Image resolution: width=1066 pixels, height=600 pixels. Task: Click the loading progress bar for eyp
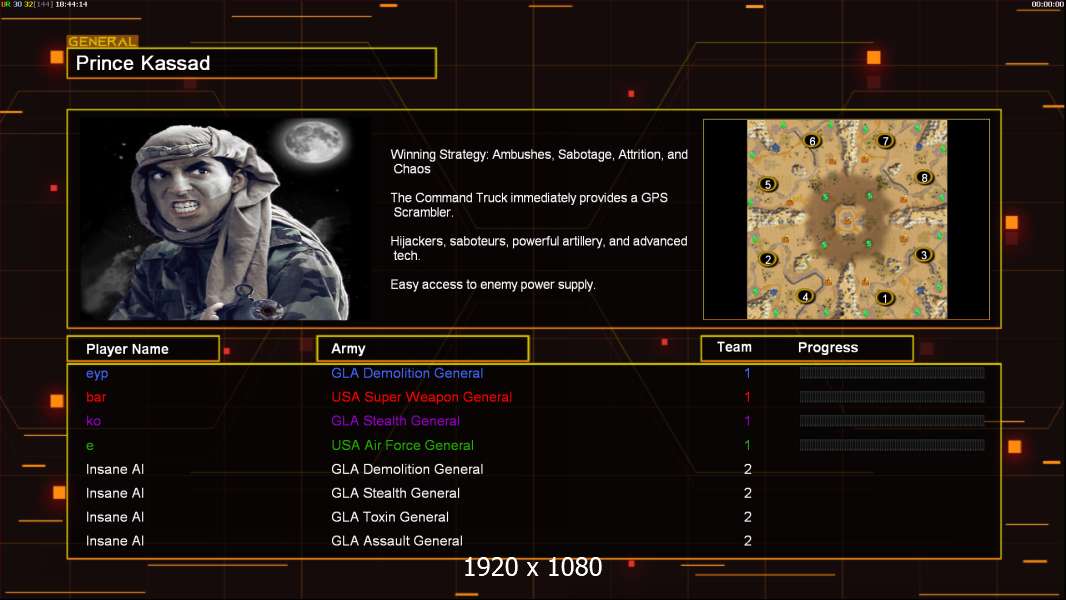(892, 372)
